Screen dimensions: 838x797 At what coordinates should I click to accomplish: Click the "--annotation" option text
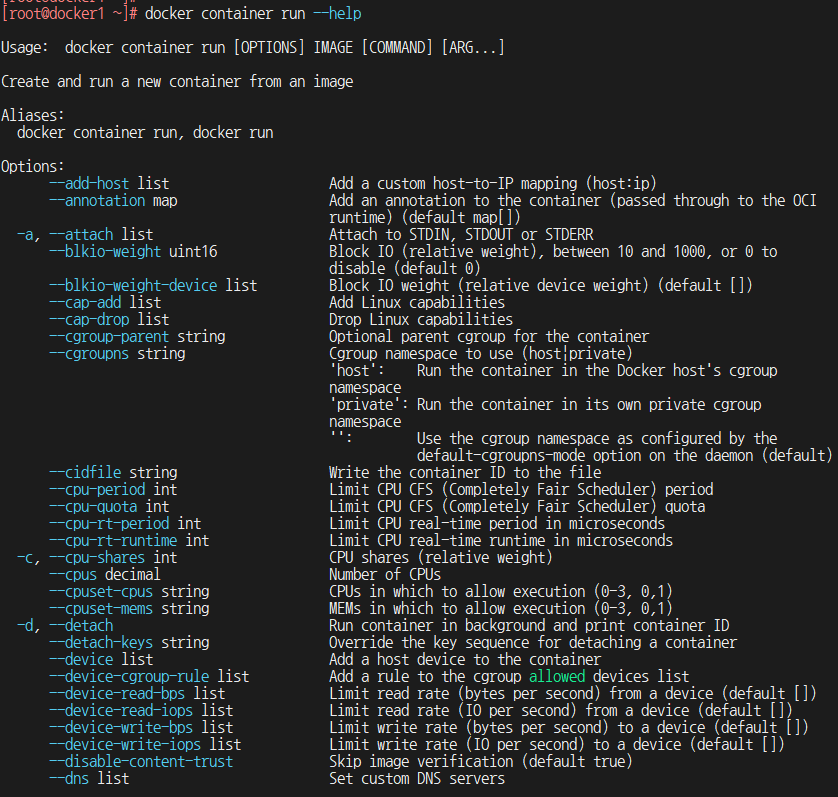[97, 200]
